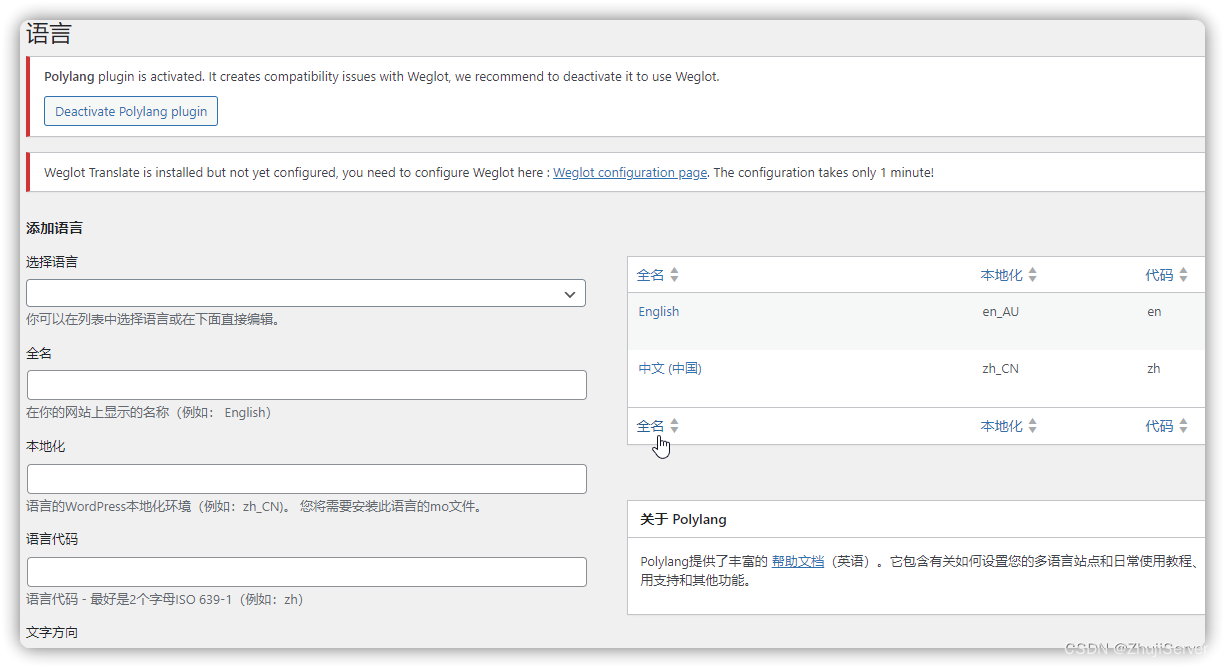Sort by 全名 in table header
Image resolution: width=1225 pixels, height=668 pixels.
pyautogui.click(x=650, y=275)
